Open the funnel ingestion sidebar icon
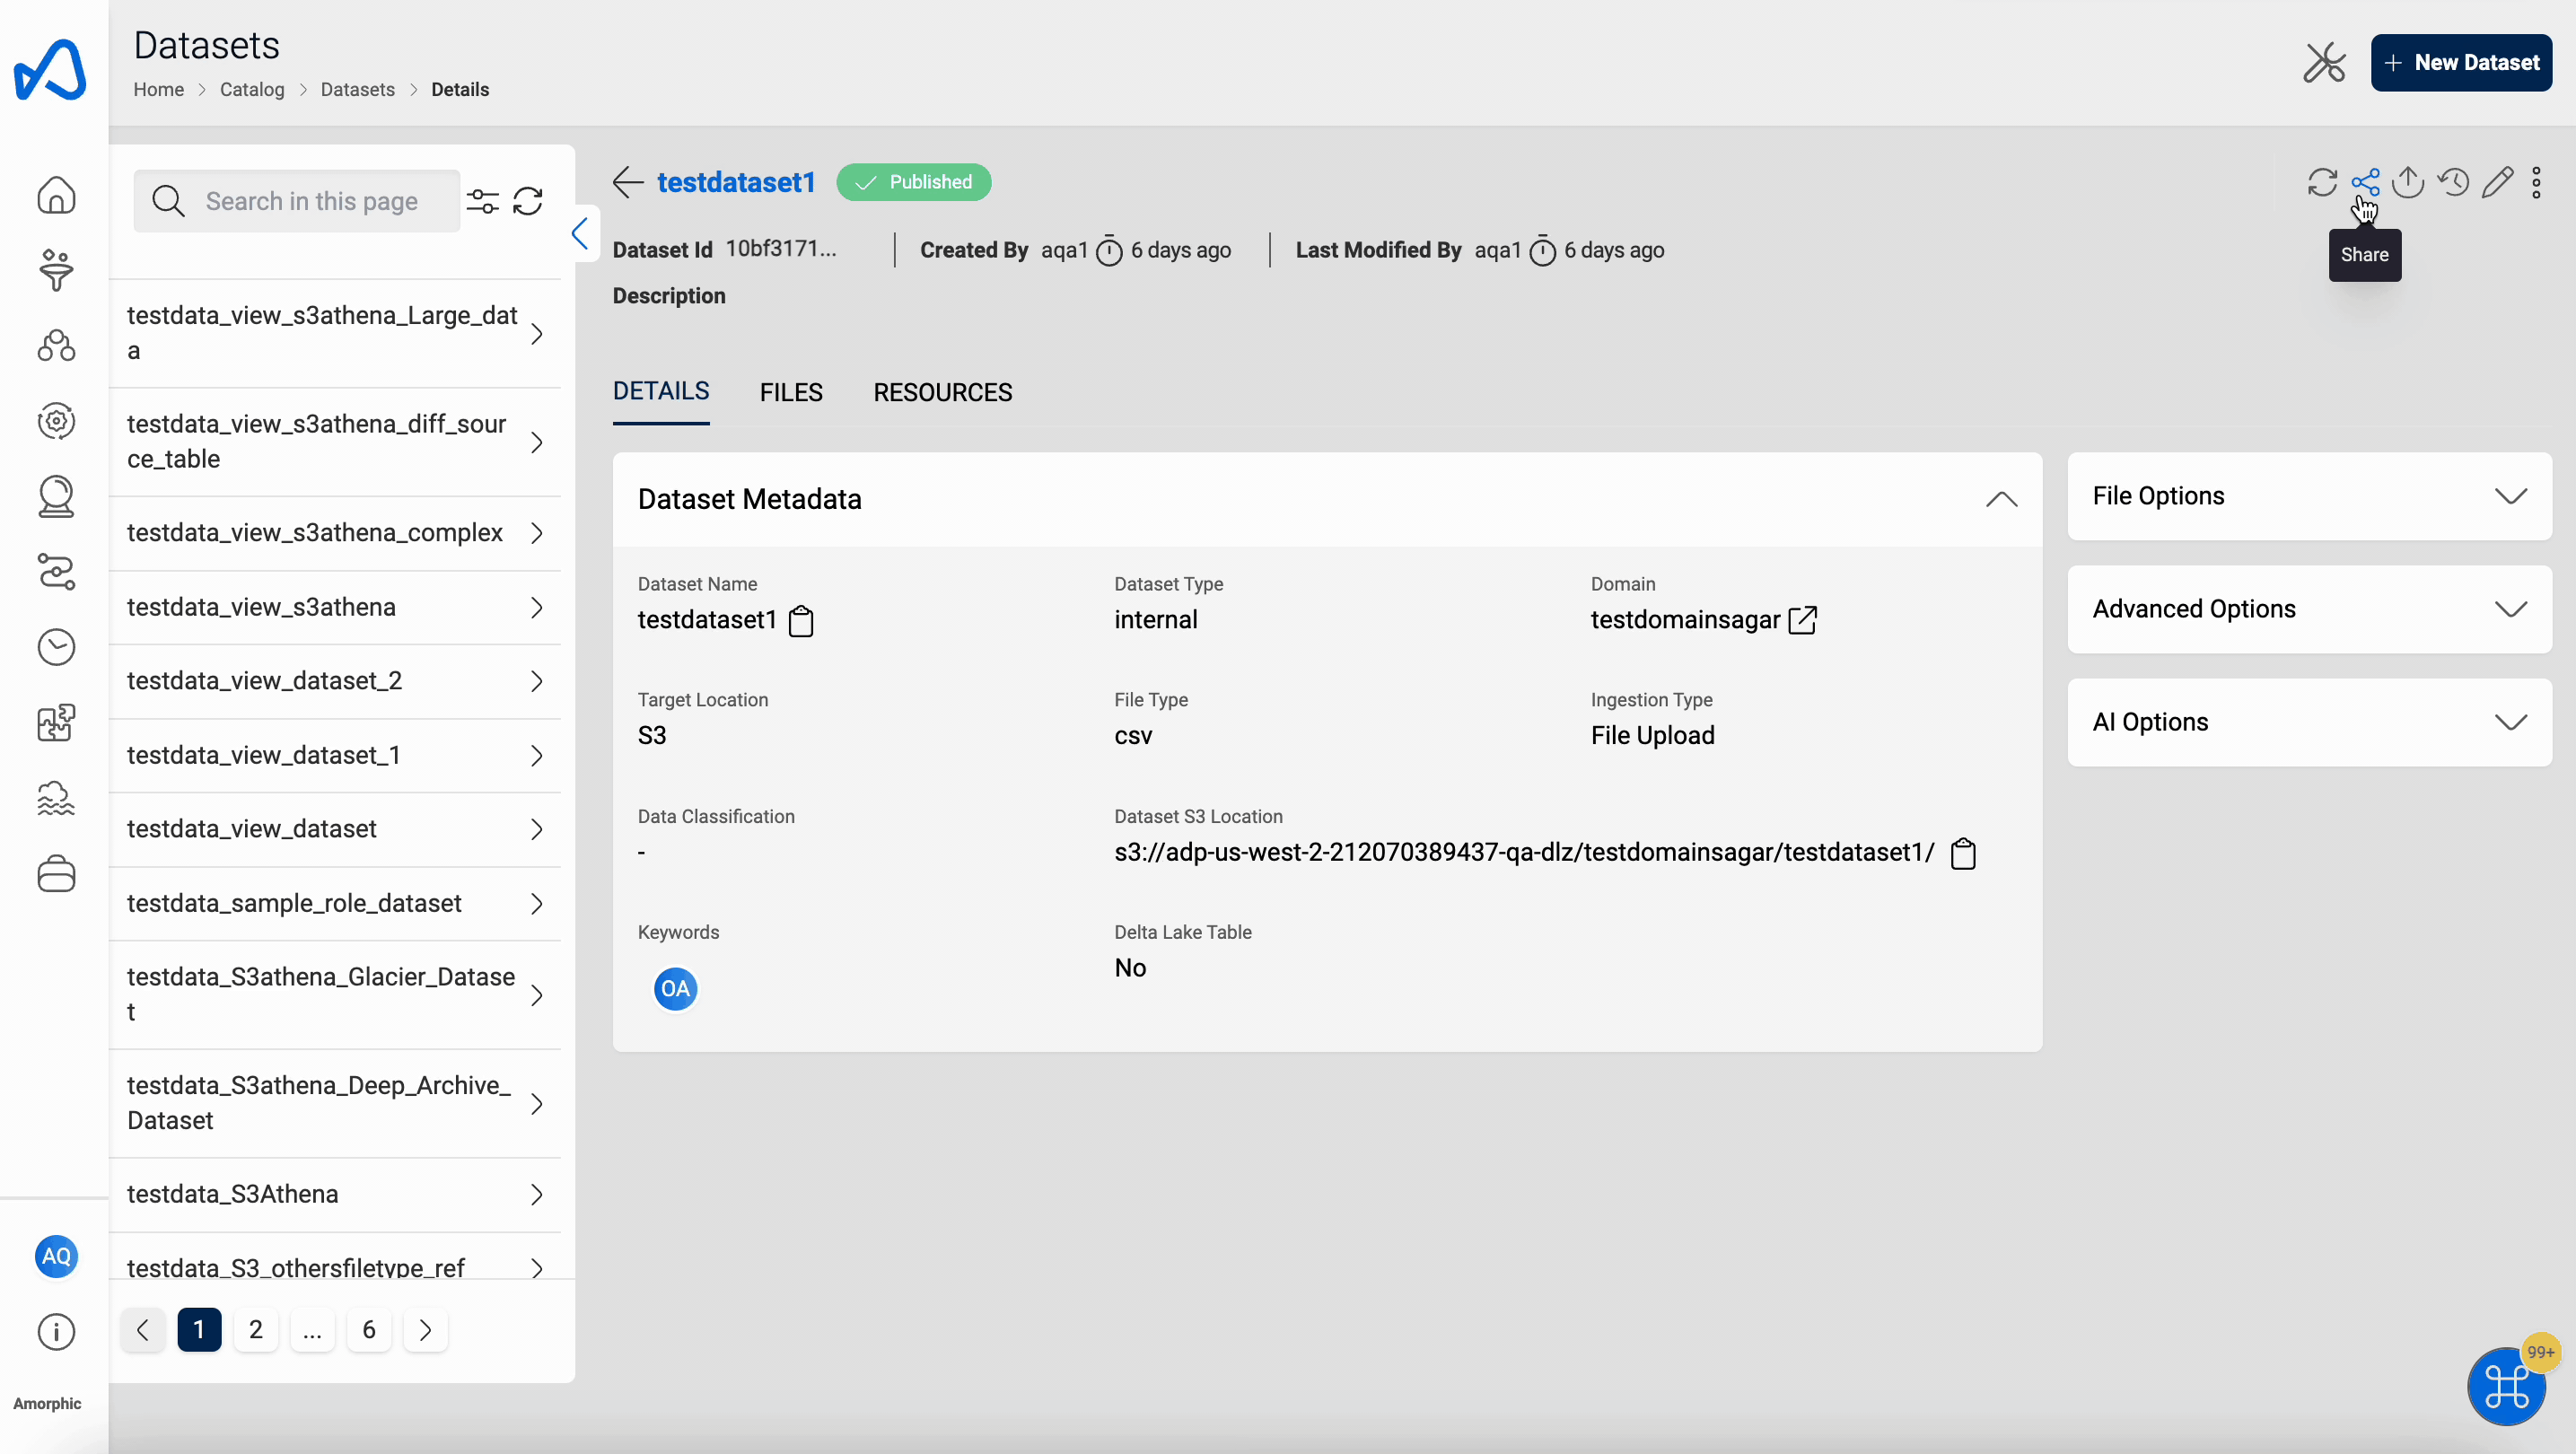 coord(56,270)
